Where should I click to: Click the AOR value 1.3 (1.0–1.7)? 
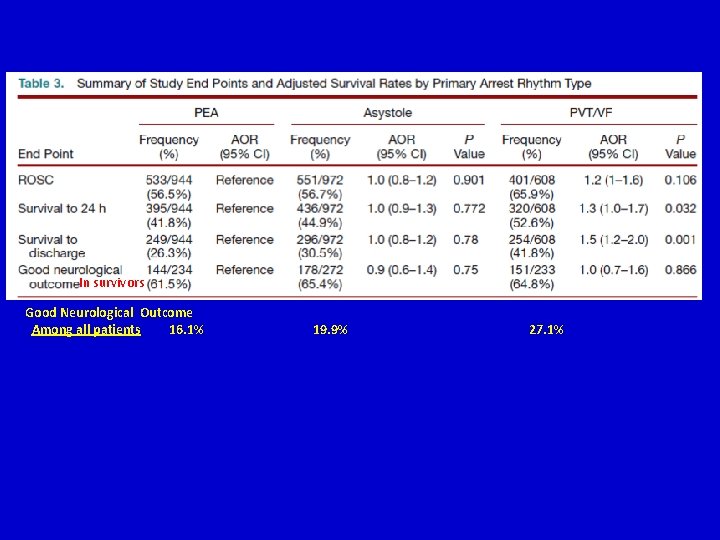613,208
